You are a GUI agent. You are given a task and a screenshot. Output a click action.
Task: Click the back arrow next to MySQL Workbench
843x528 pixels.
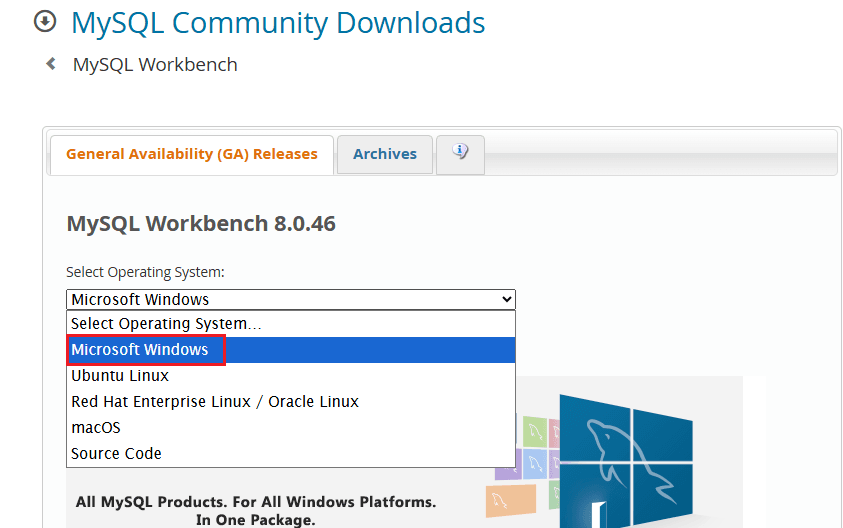51,64
